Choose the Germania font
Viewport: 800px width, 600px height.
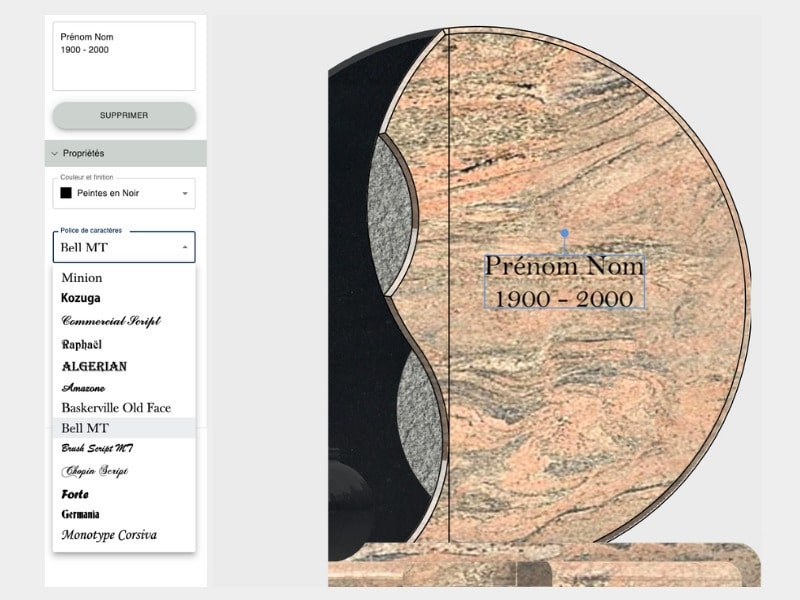point(124,514)
